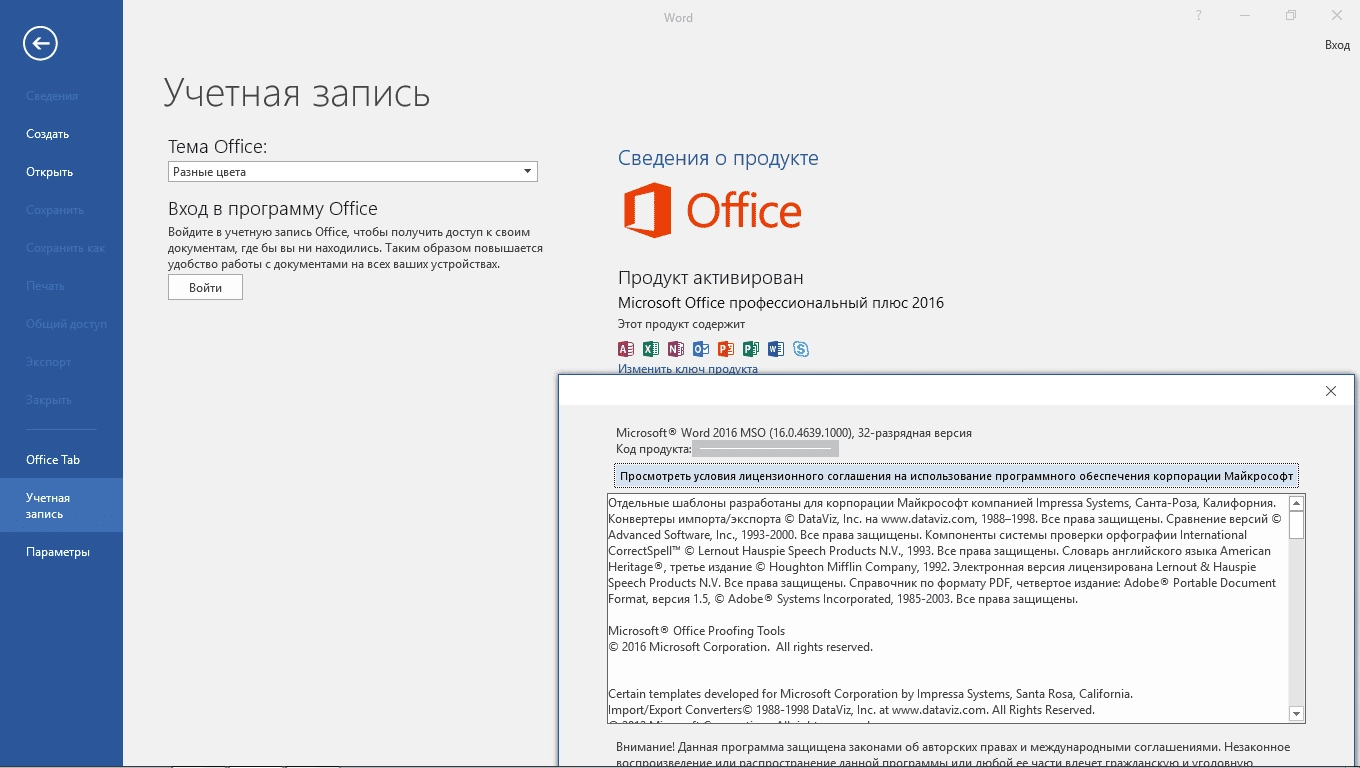The width and height of the screenshot is (1360, 768).
Task: Click the license text scrollbar up arrow
Action: pyautogui.click(x=1297, y=503)
